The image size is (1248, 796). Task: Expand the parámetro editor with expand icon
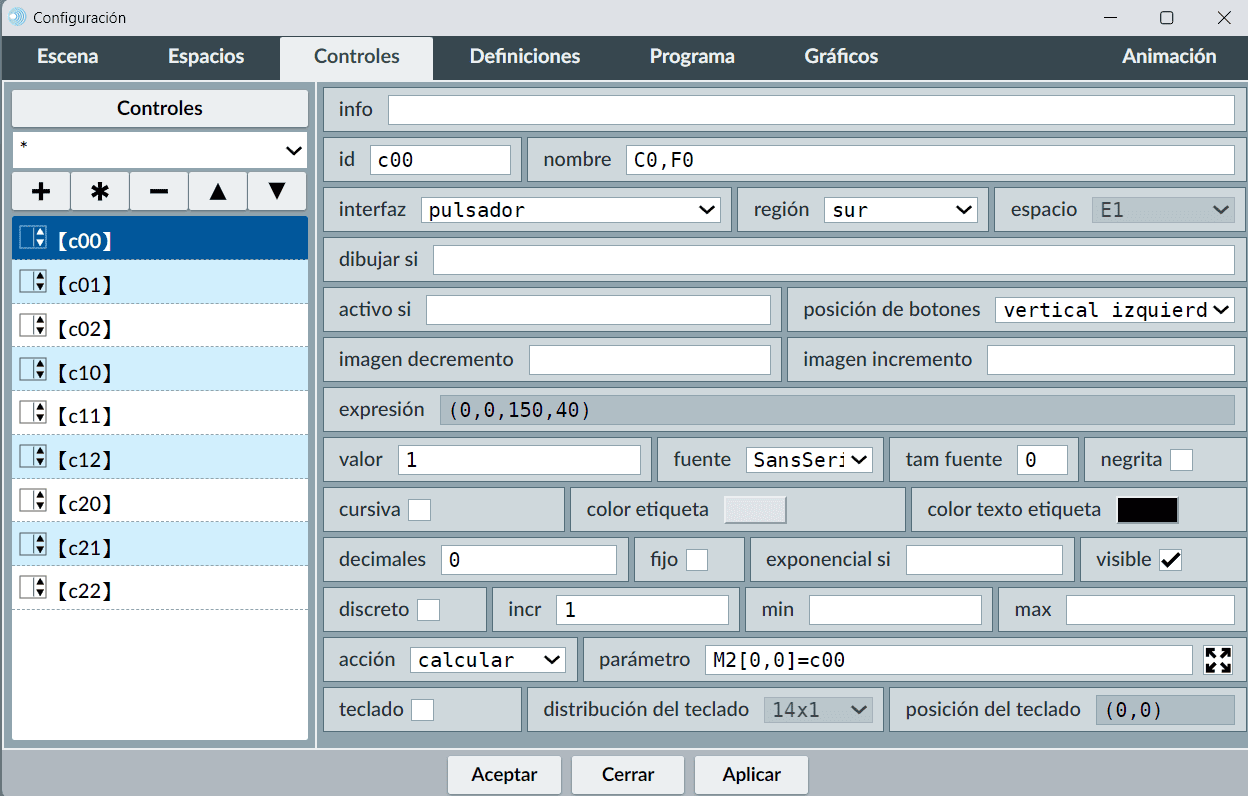pos(1218,660)
